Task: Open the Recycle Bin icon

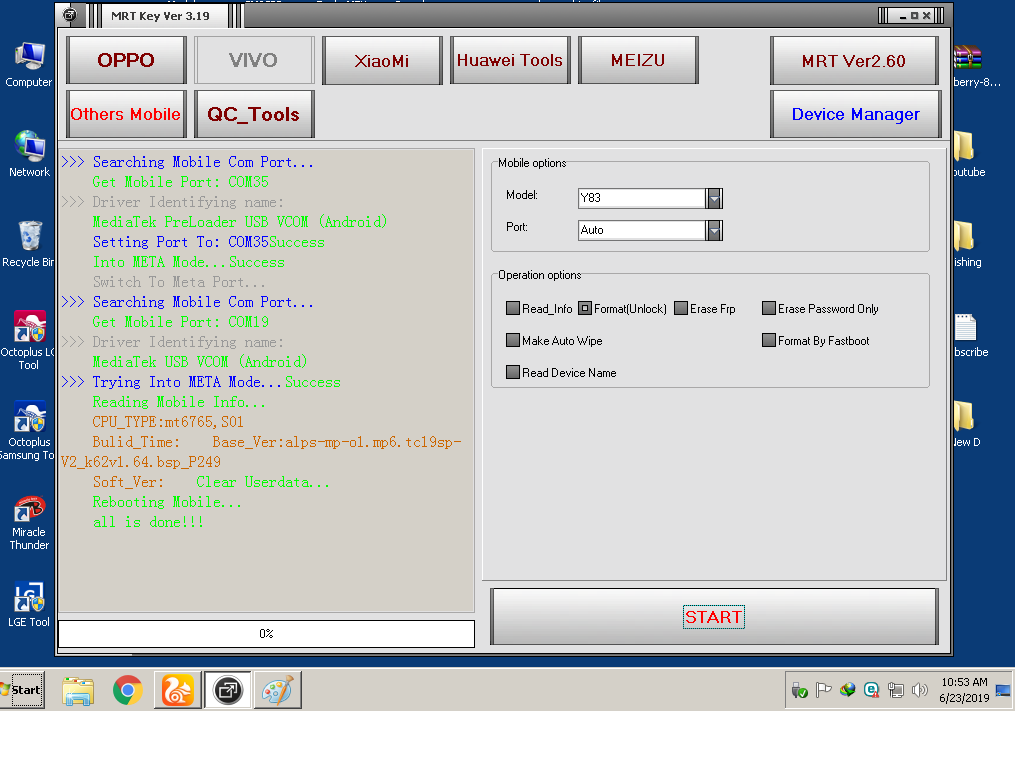Action: 29,244
